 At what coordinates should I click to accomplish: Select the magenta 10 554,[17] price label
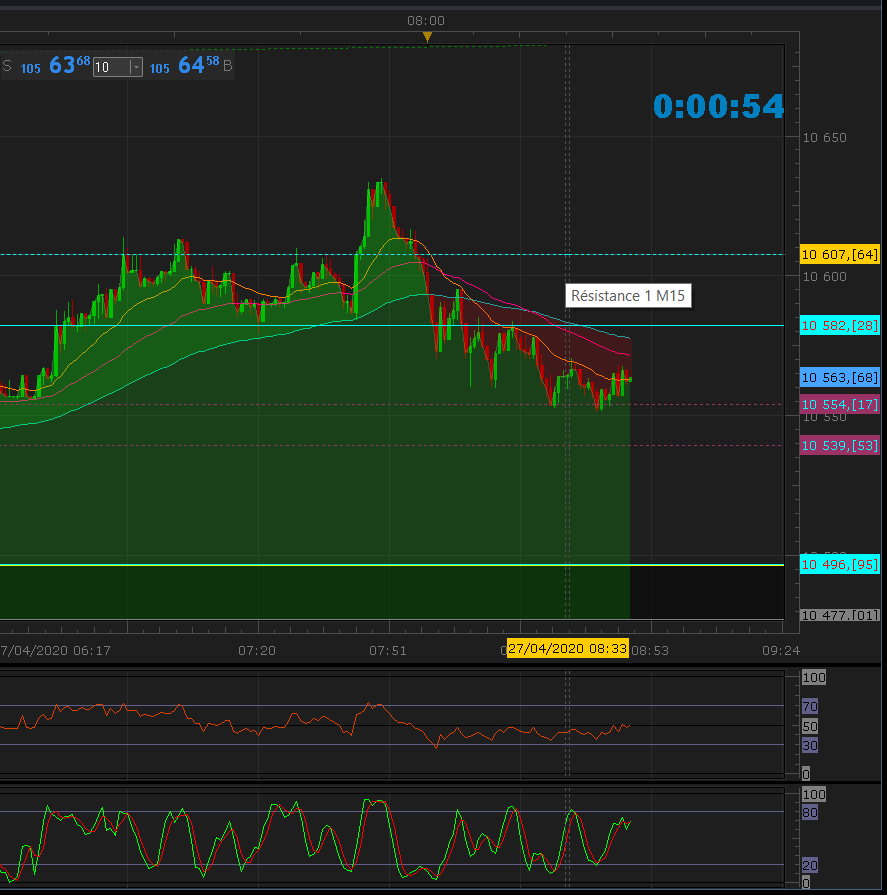tap(839, 404)
